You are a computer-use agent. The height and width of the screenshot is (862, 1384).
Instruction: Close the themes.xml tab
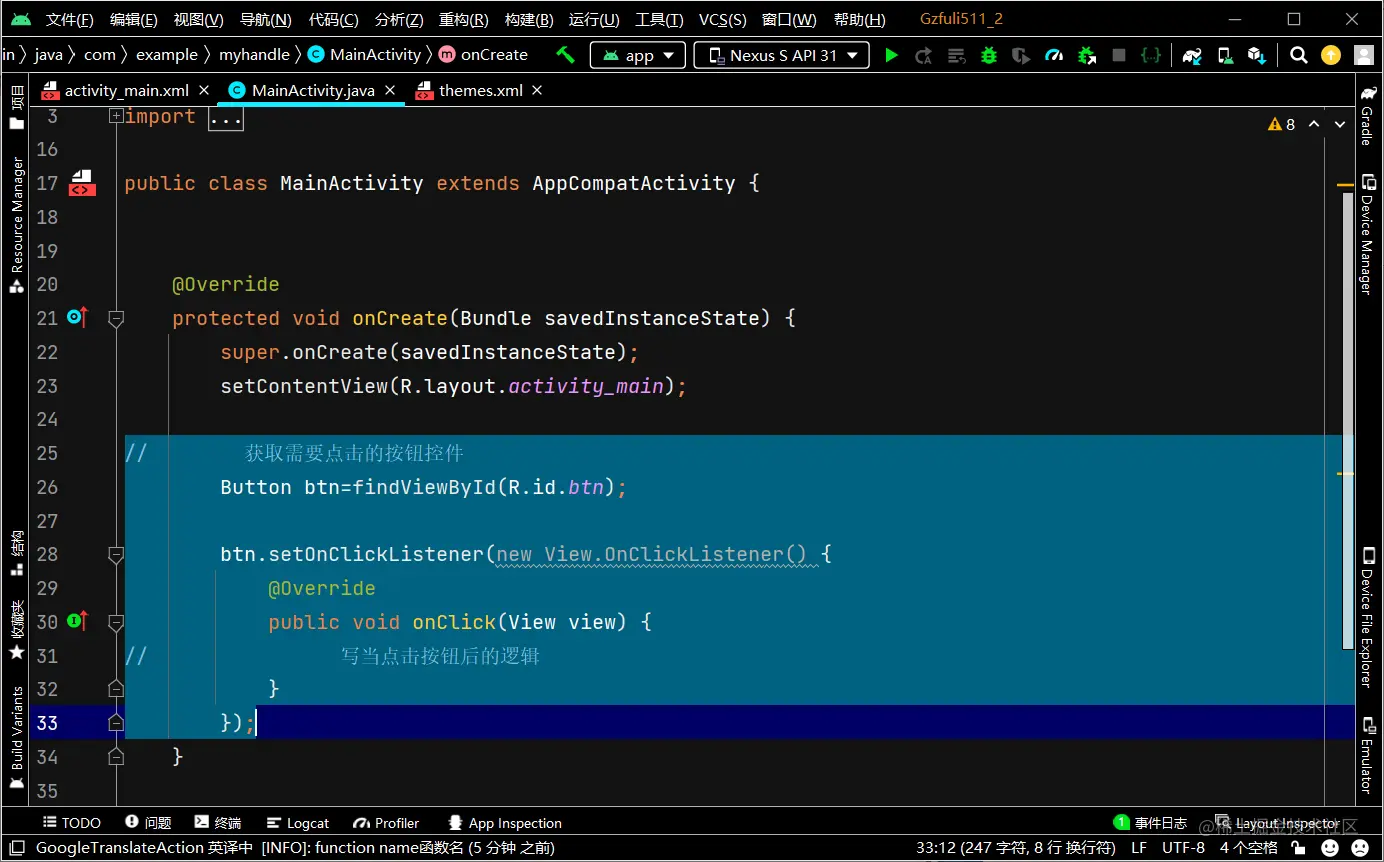[x=537, y=90]
